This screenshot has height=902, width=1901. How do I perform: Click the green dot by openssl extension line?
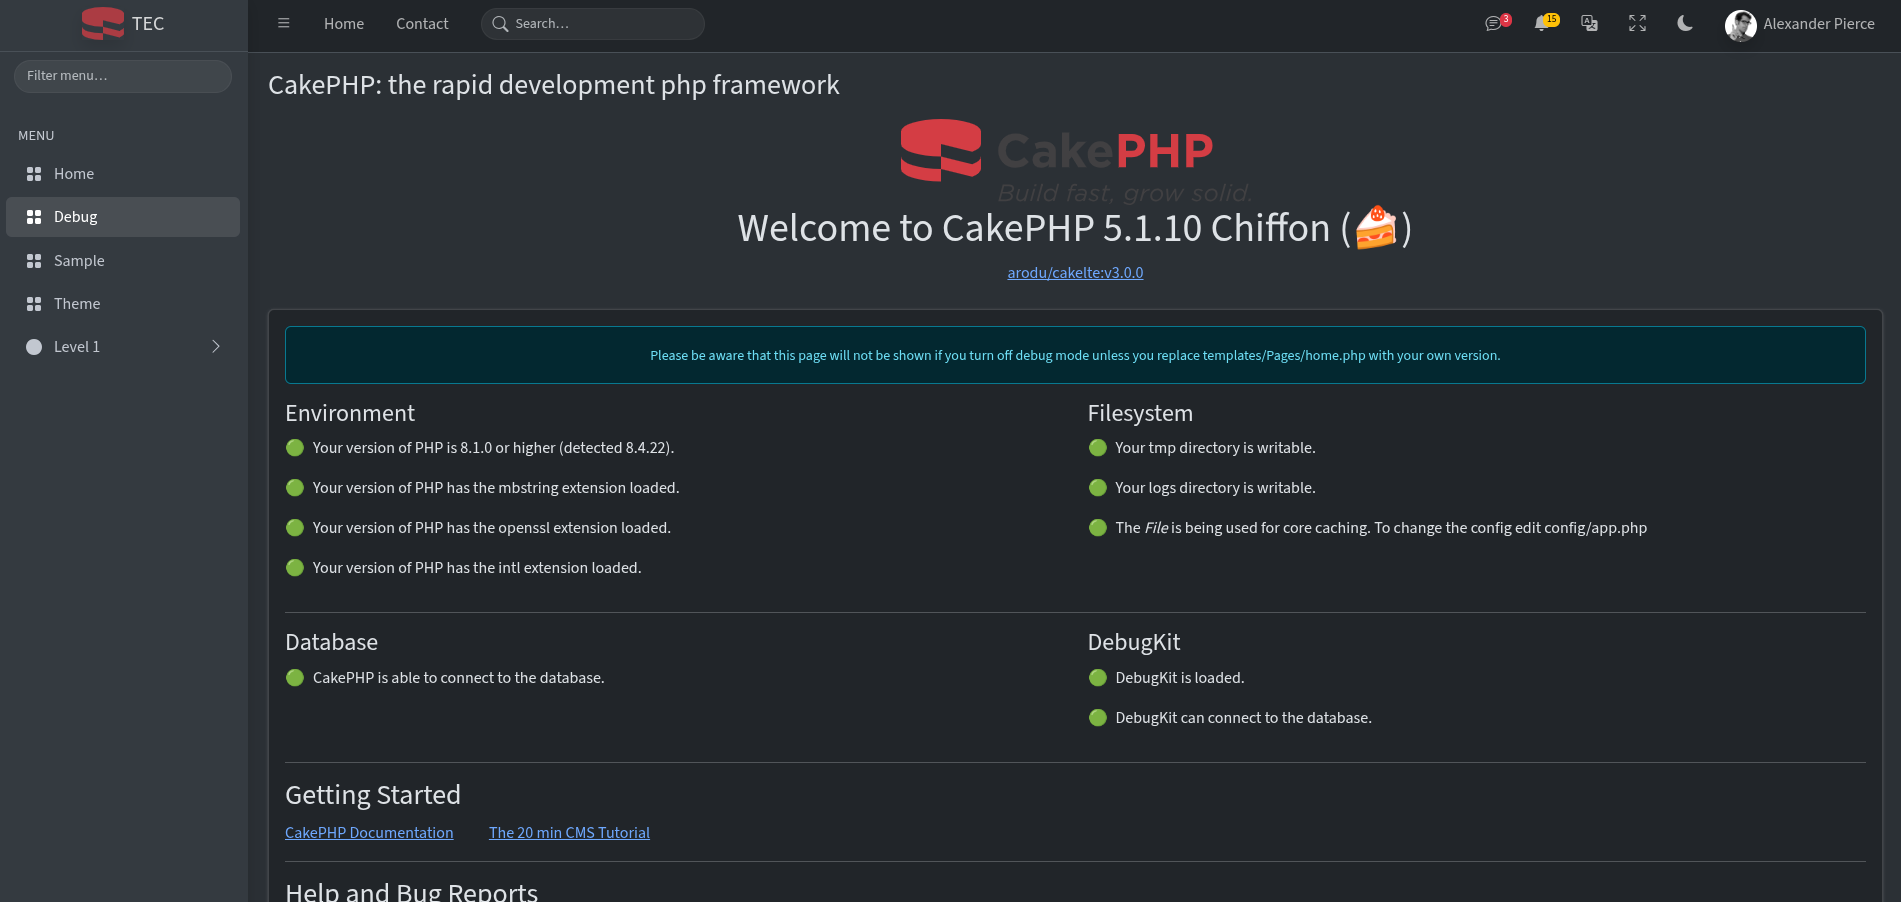point(295,528)
